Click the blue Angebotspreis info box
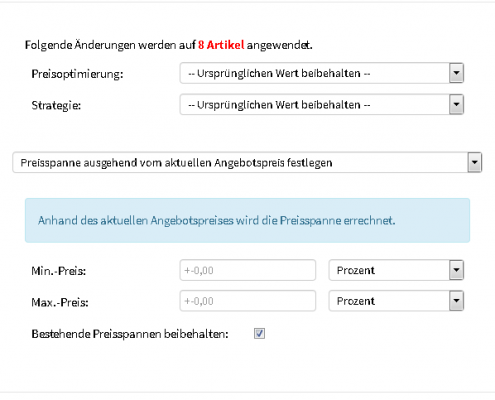This screenshot has width=495, height=400. coord(247,220)
